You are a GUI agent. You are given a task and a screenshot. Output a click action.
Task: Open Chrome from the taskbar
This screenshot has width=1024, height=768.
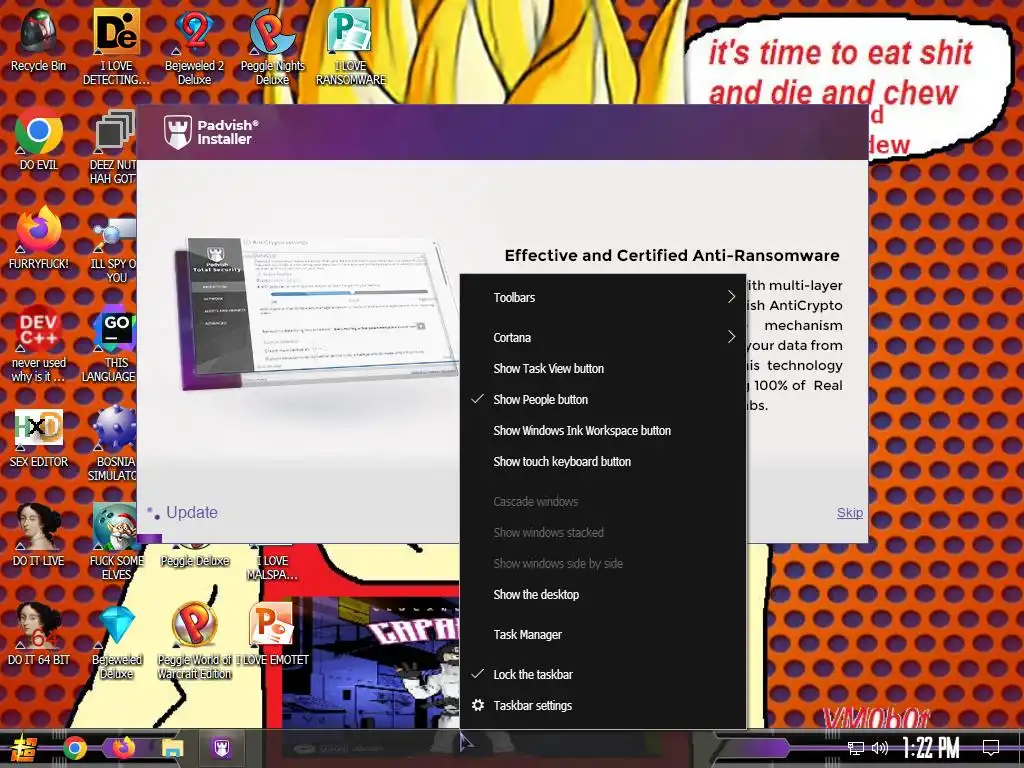[74, 748]
